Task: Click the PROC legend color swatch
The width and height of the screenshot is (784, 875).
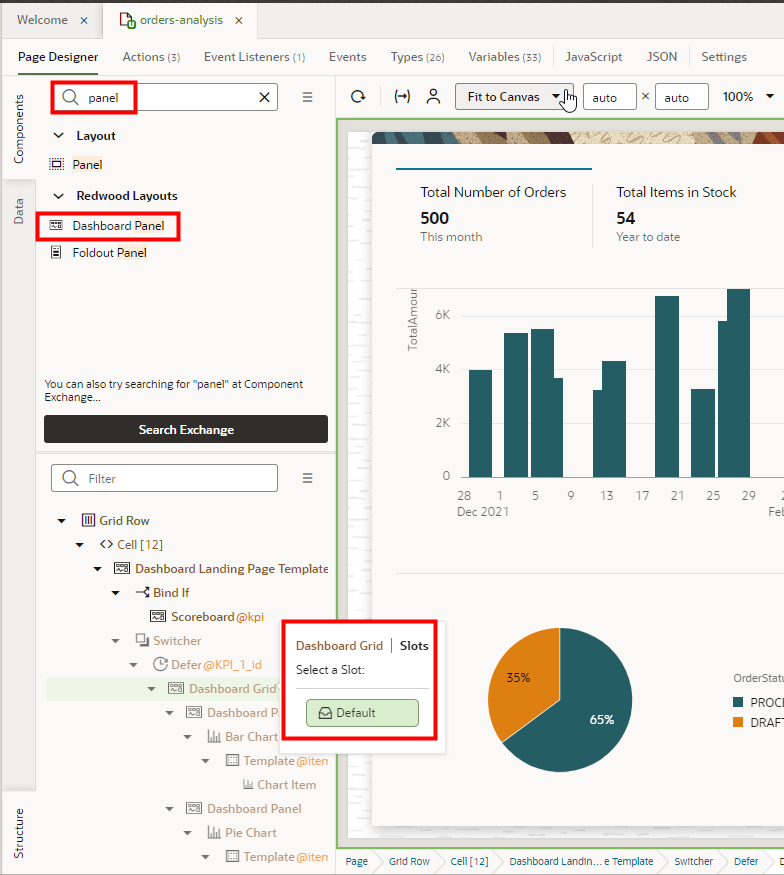Action: click(738, 702)
